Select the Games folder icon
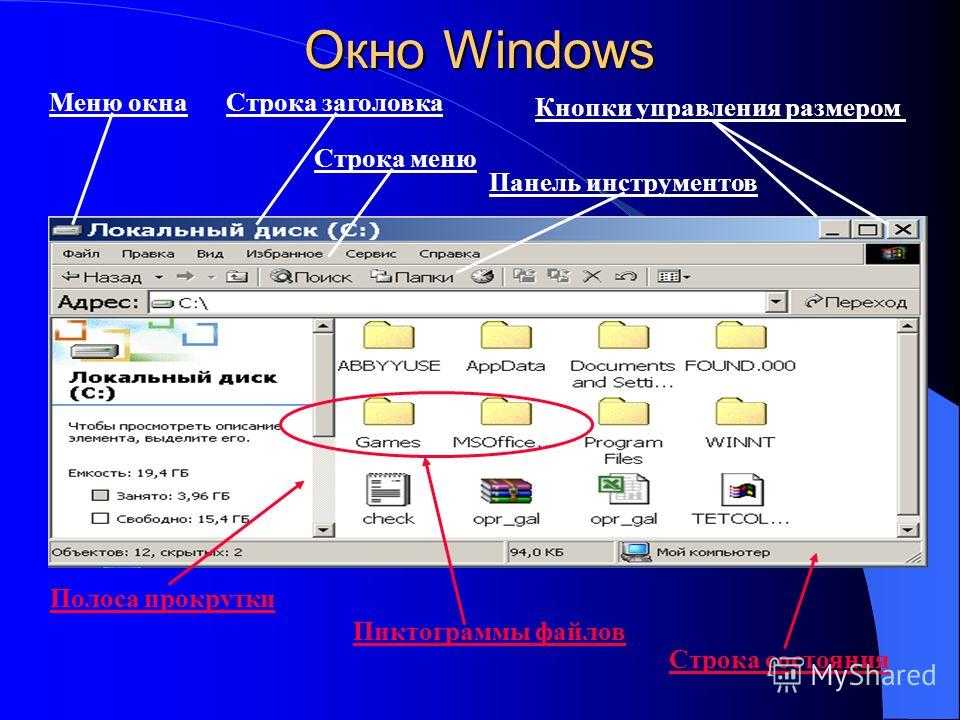The width and height of the screenshot is (960, 720). 388,412
